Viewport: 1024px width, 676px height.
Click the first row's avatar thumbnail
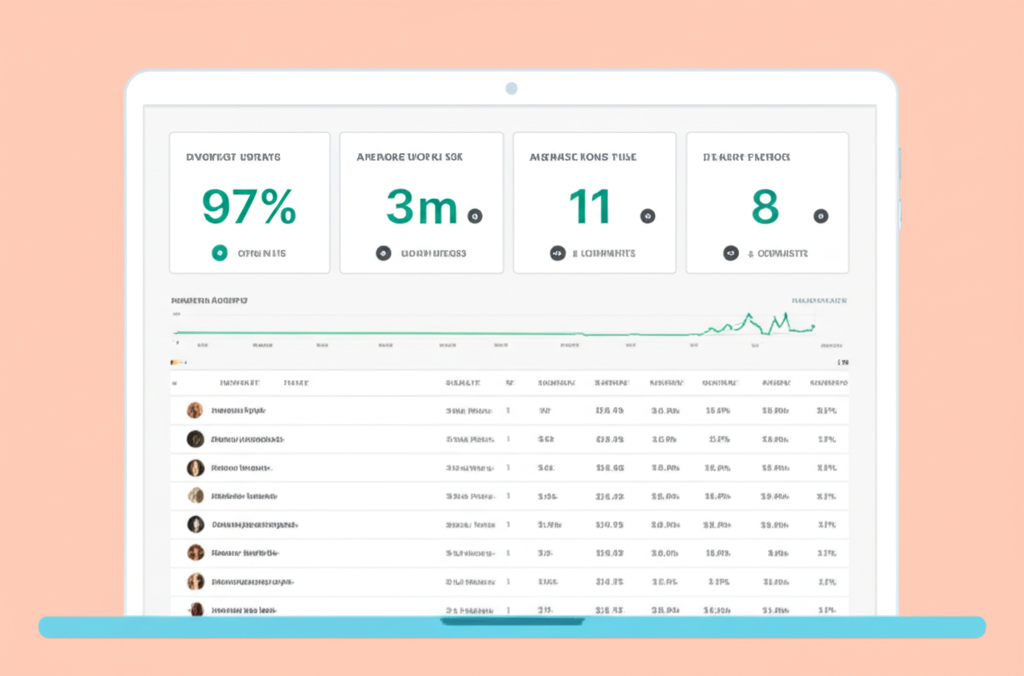(x=193, y=410)
